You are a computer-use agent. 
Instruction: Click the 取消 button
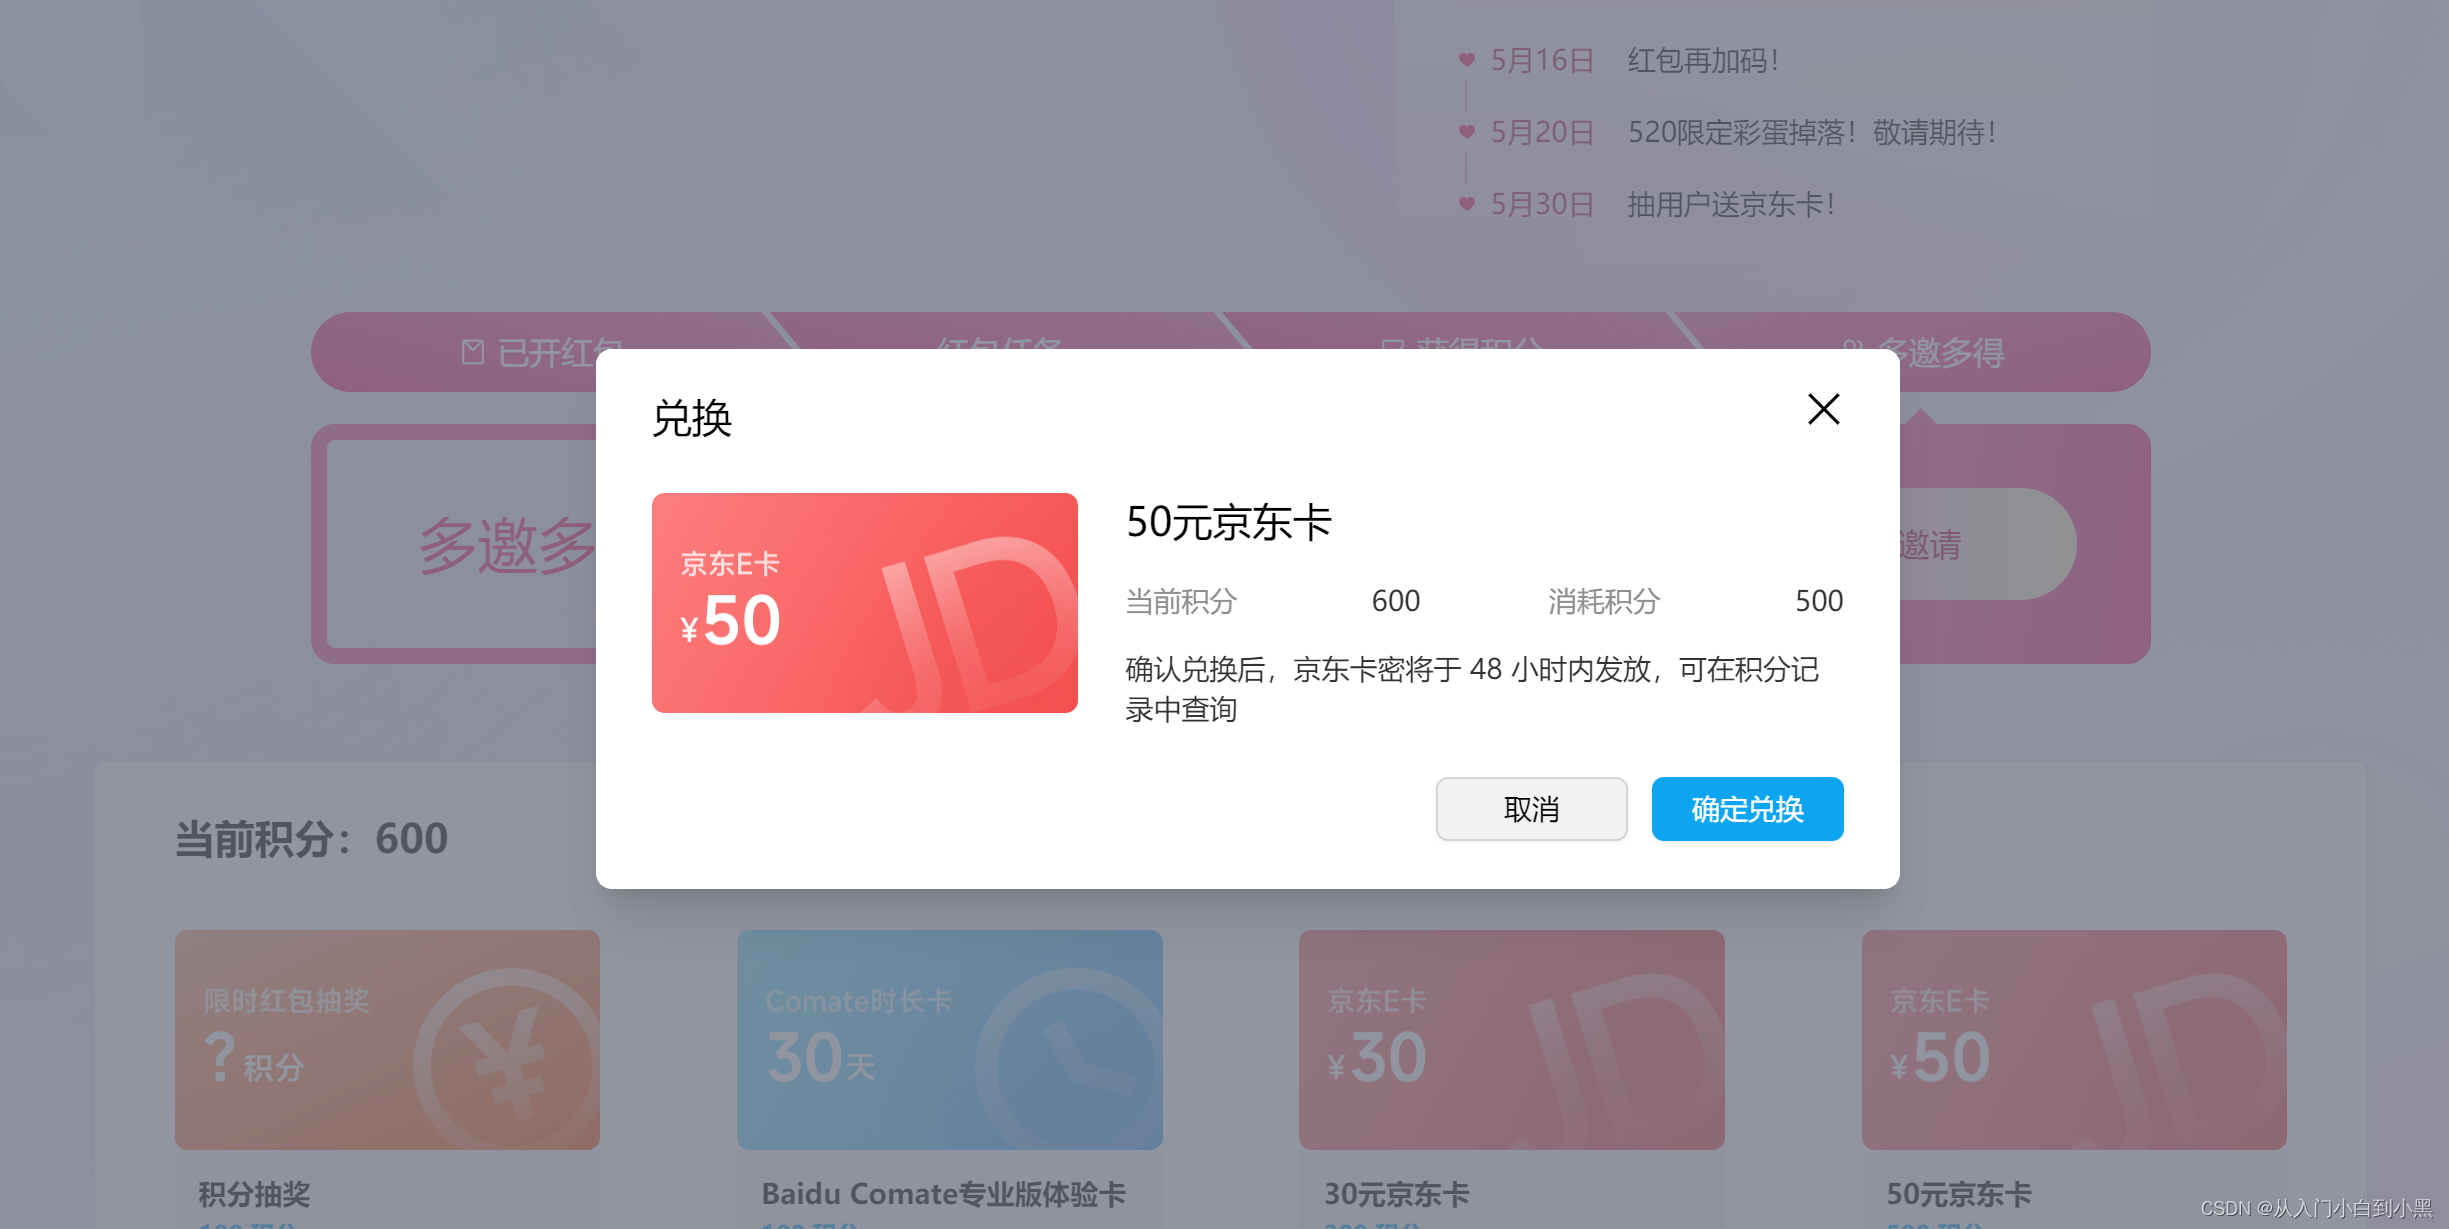[x=1531, y=809]
